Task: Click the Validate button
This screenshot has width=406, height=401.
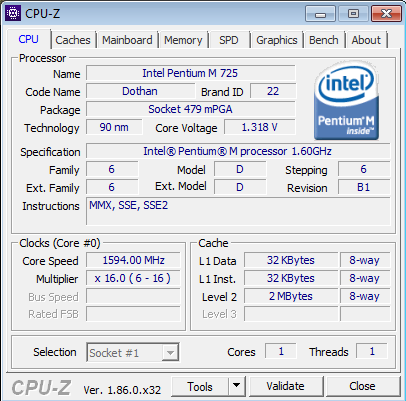Action: pos(286,386)
